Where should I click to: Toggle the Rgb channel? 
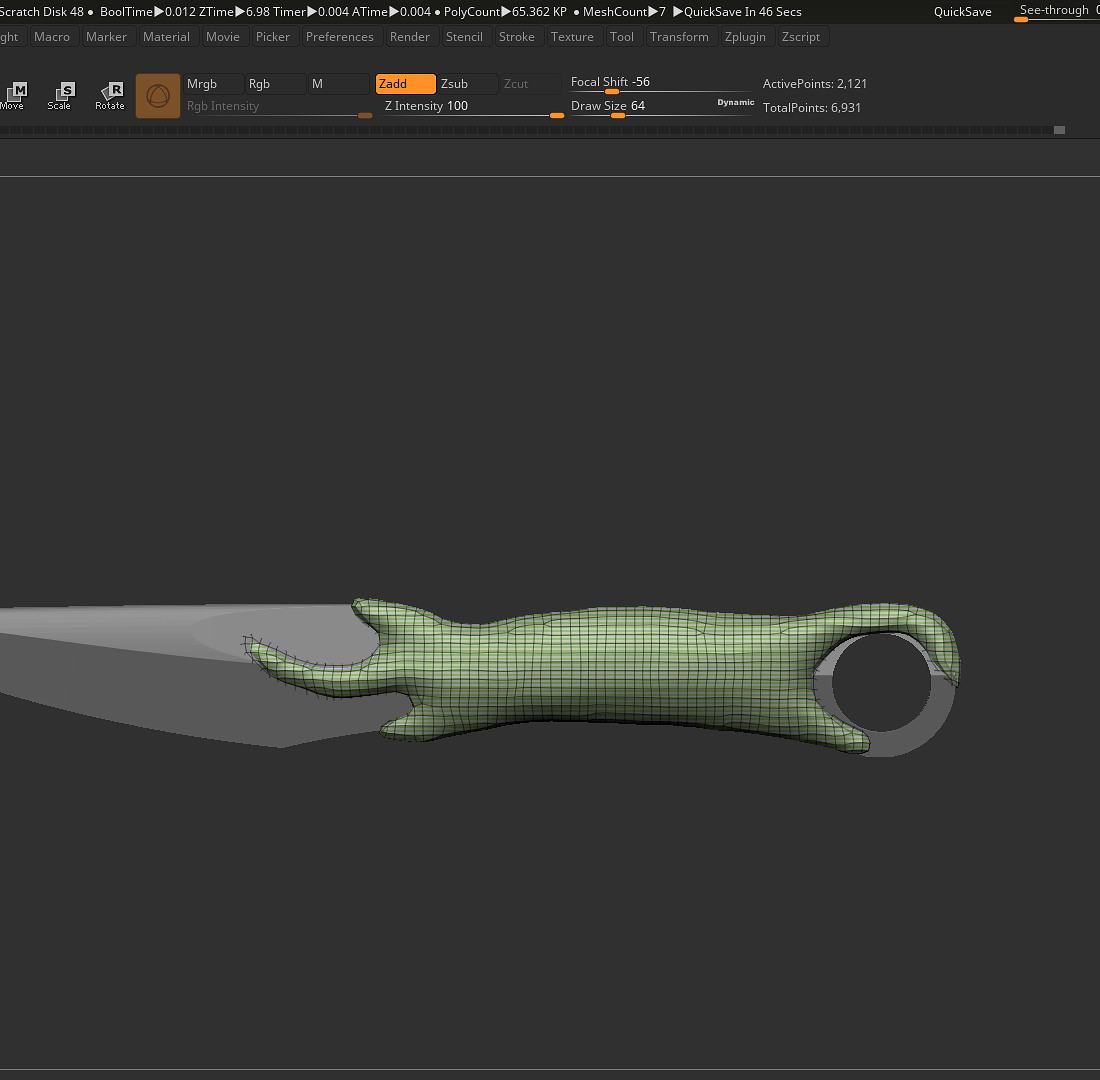coord(275,84)
